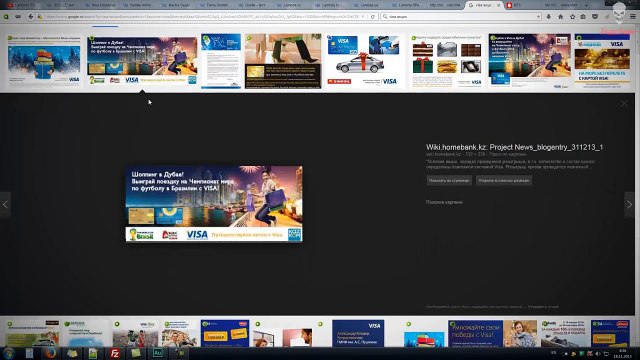This screenshot has width=640, height=360.
Task: Reload the page with the refresh icon
Action: (x=373, y=17)
